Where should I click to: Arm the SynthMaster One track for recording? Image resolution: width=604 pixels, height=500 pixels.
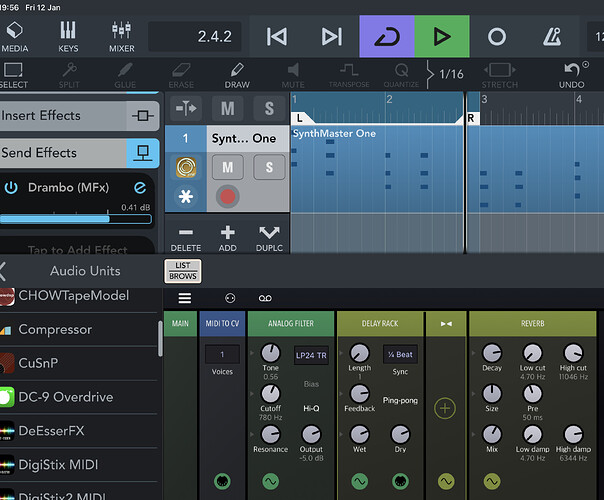[228, 196]
